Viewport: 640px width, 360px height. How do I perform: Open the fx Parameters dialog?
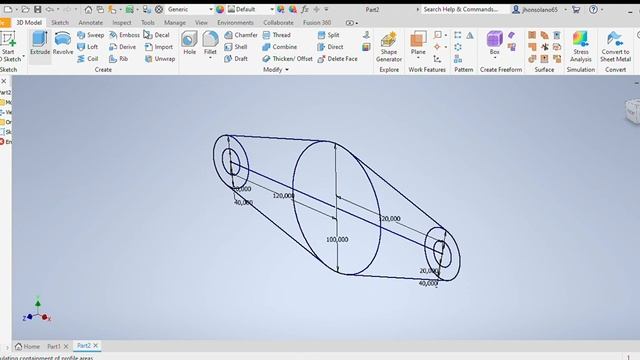pos(304,9)
